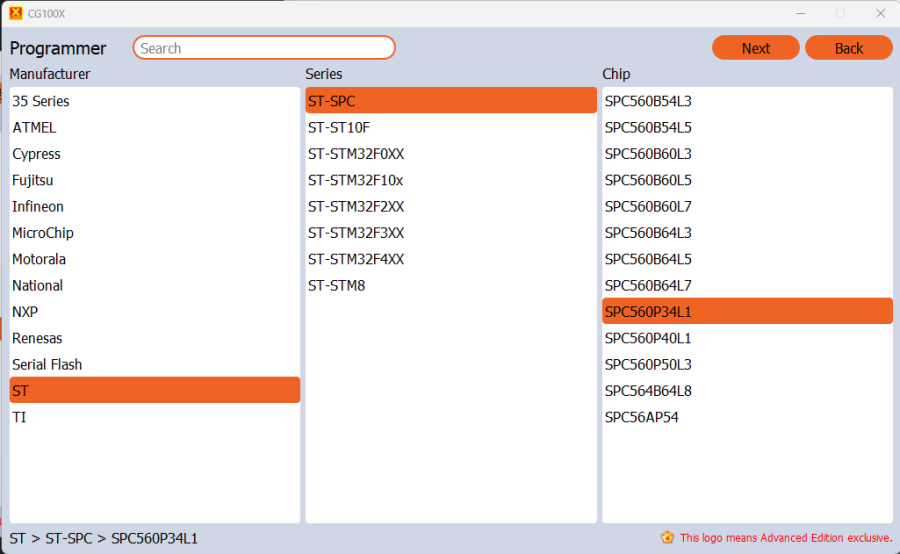Image resolution: width=900 pixels, height=554 pixels.
Task: Choose ST-STM32F4XX series
Action: click(x=356, y=259)
